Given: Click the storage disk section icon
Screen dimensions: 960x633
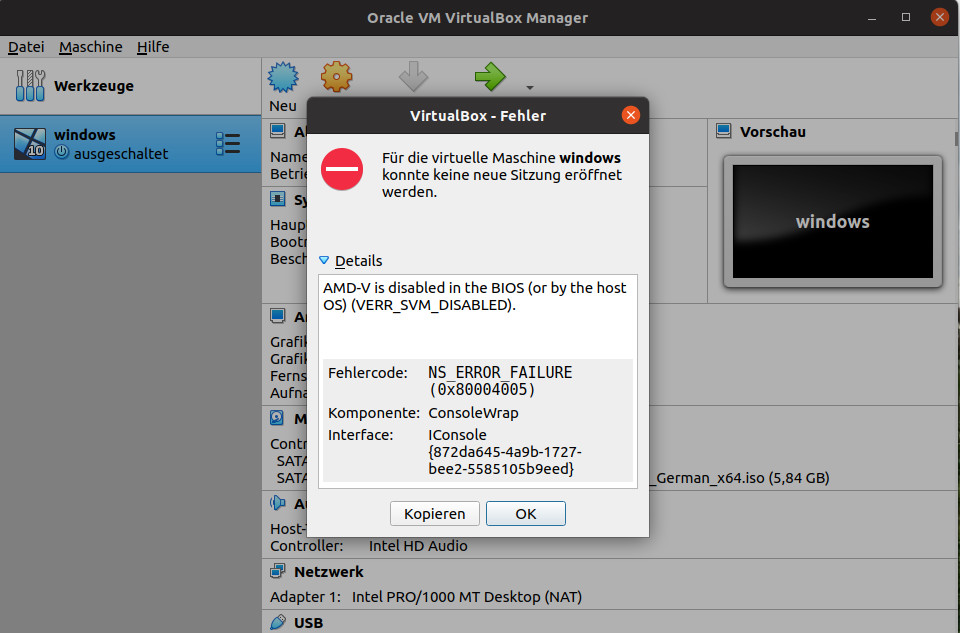Looking at the screenshot, I should pyautogui.click(x=277, y=418).
